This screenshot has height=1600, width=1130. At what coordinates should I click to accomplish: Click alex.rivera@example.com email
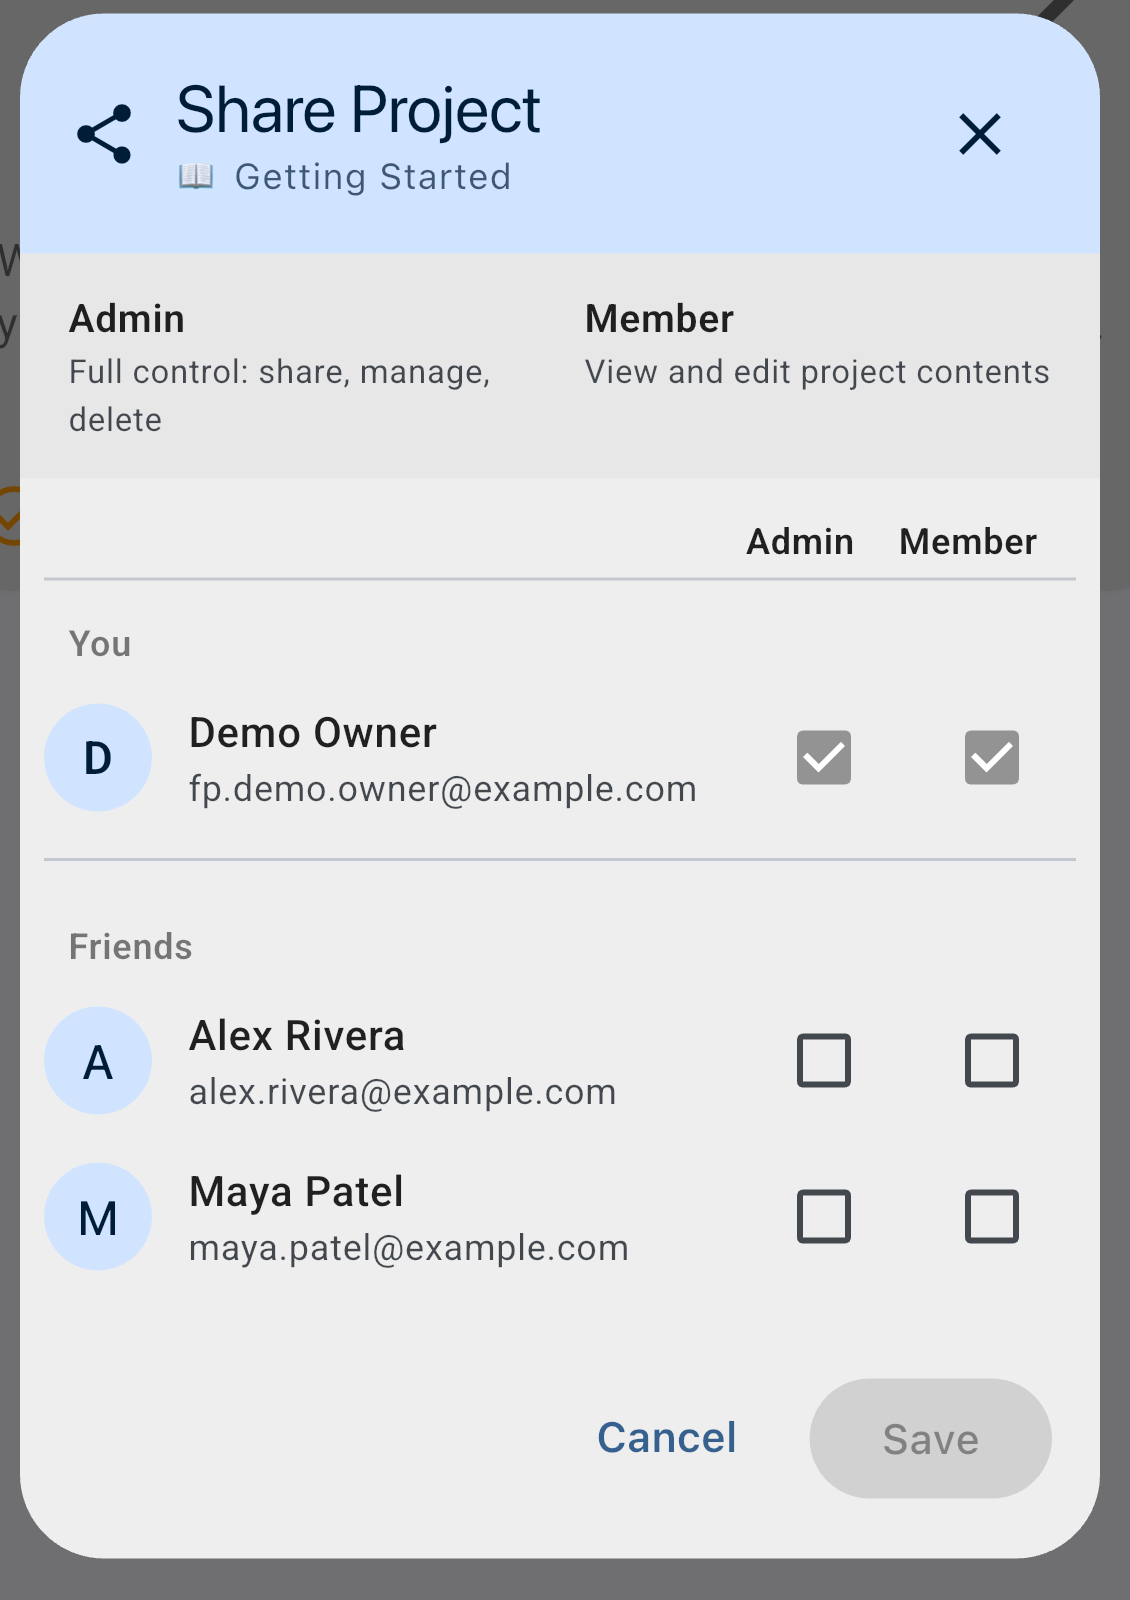coord(403,1092)
